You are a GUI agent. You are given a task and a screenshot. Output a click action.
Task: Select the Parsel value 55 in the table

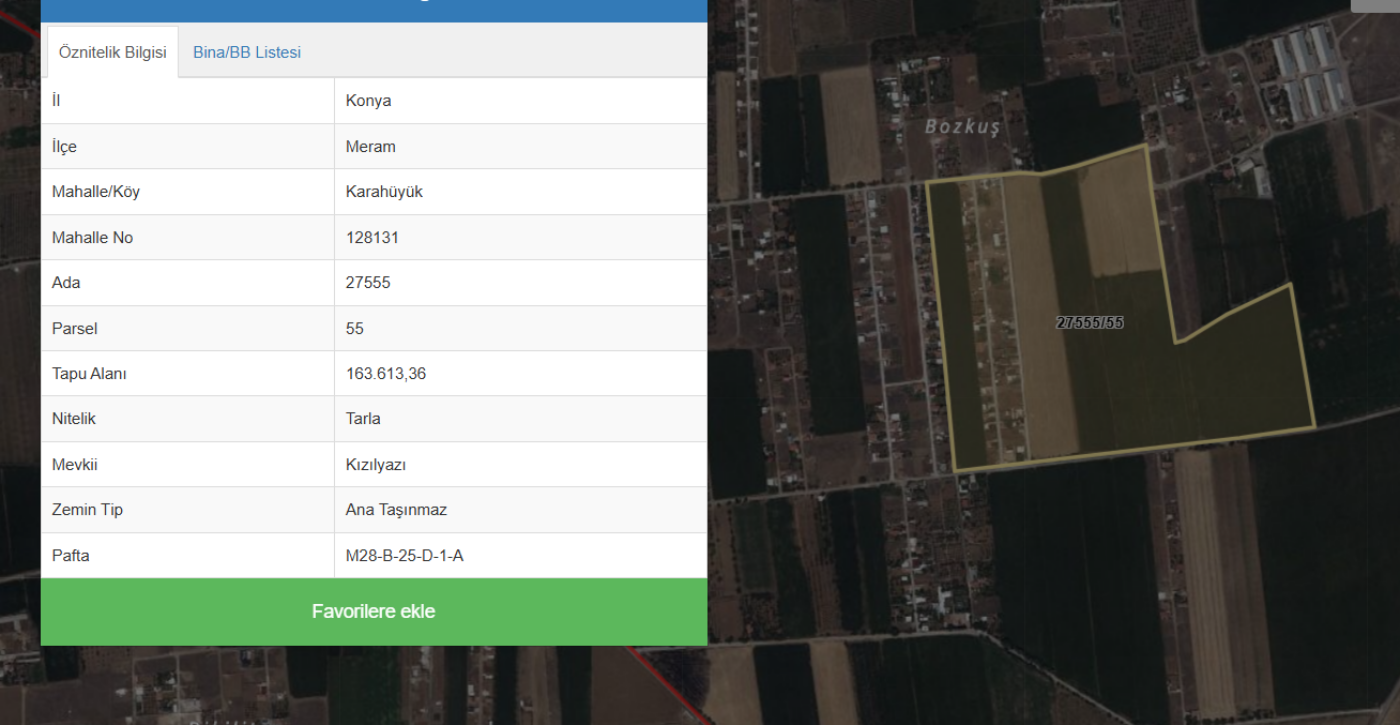tap(355, 329)
